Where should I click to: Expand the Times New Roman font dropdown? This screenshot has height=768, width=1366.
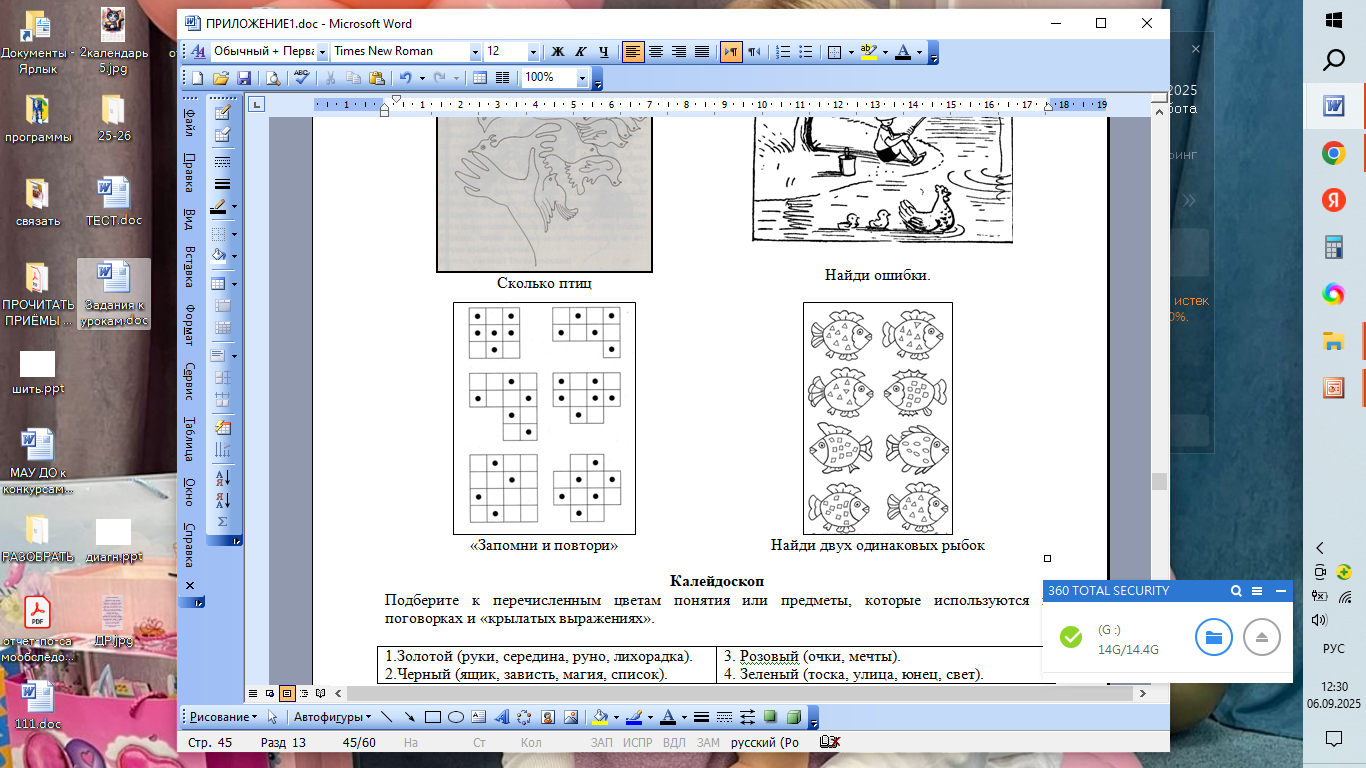coord(475,52)
